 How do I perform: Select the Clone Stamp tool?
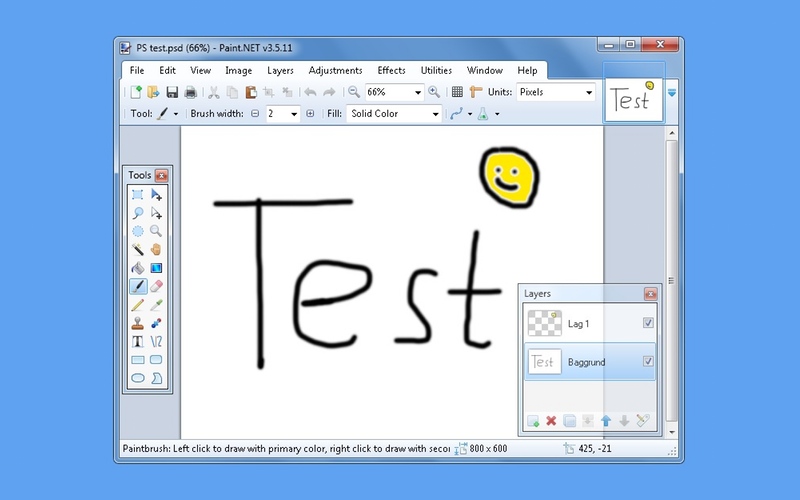[138, 323]
